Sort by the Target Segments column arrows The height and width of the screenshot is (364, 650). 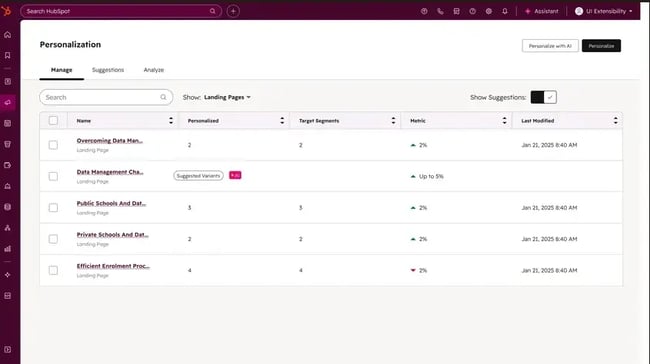[x=393, y=121]
